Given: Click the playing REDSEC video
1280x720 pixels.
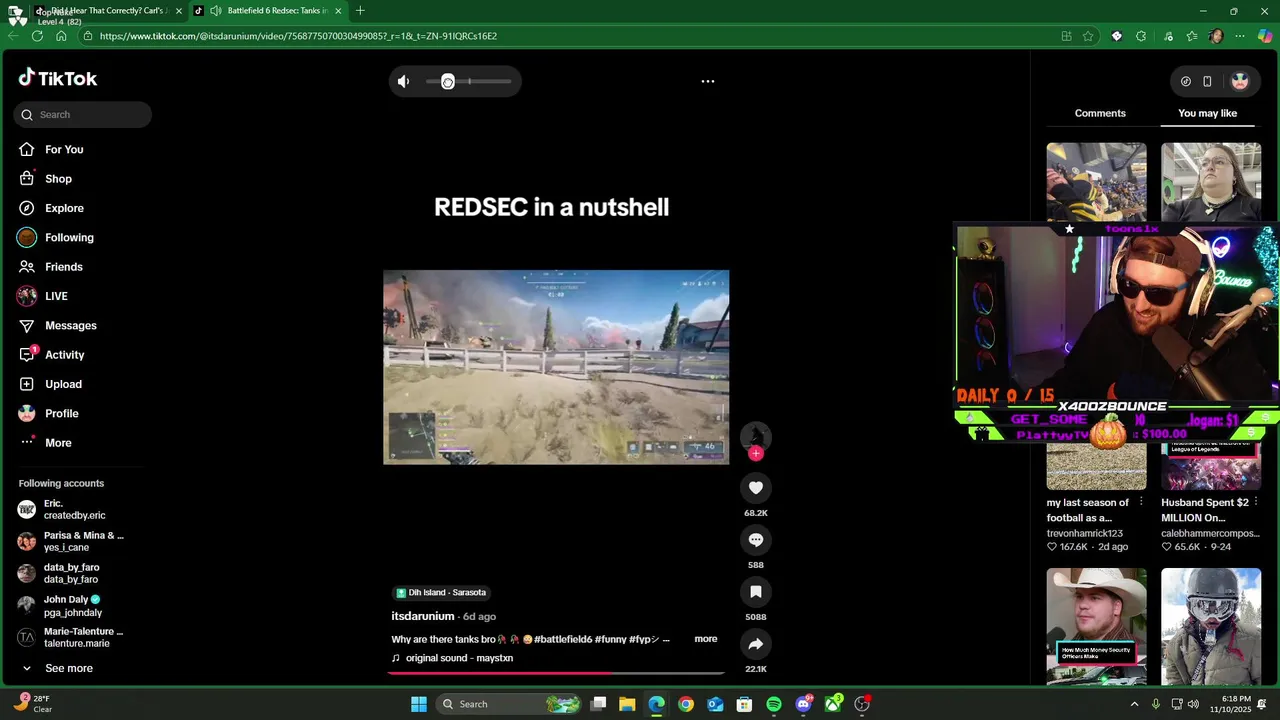Looking at the screenshot, I should 556,367.
